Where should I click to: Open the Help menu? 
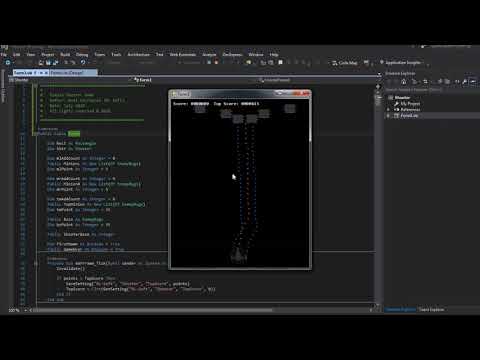274,54
